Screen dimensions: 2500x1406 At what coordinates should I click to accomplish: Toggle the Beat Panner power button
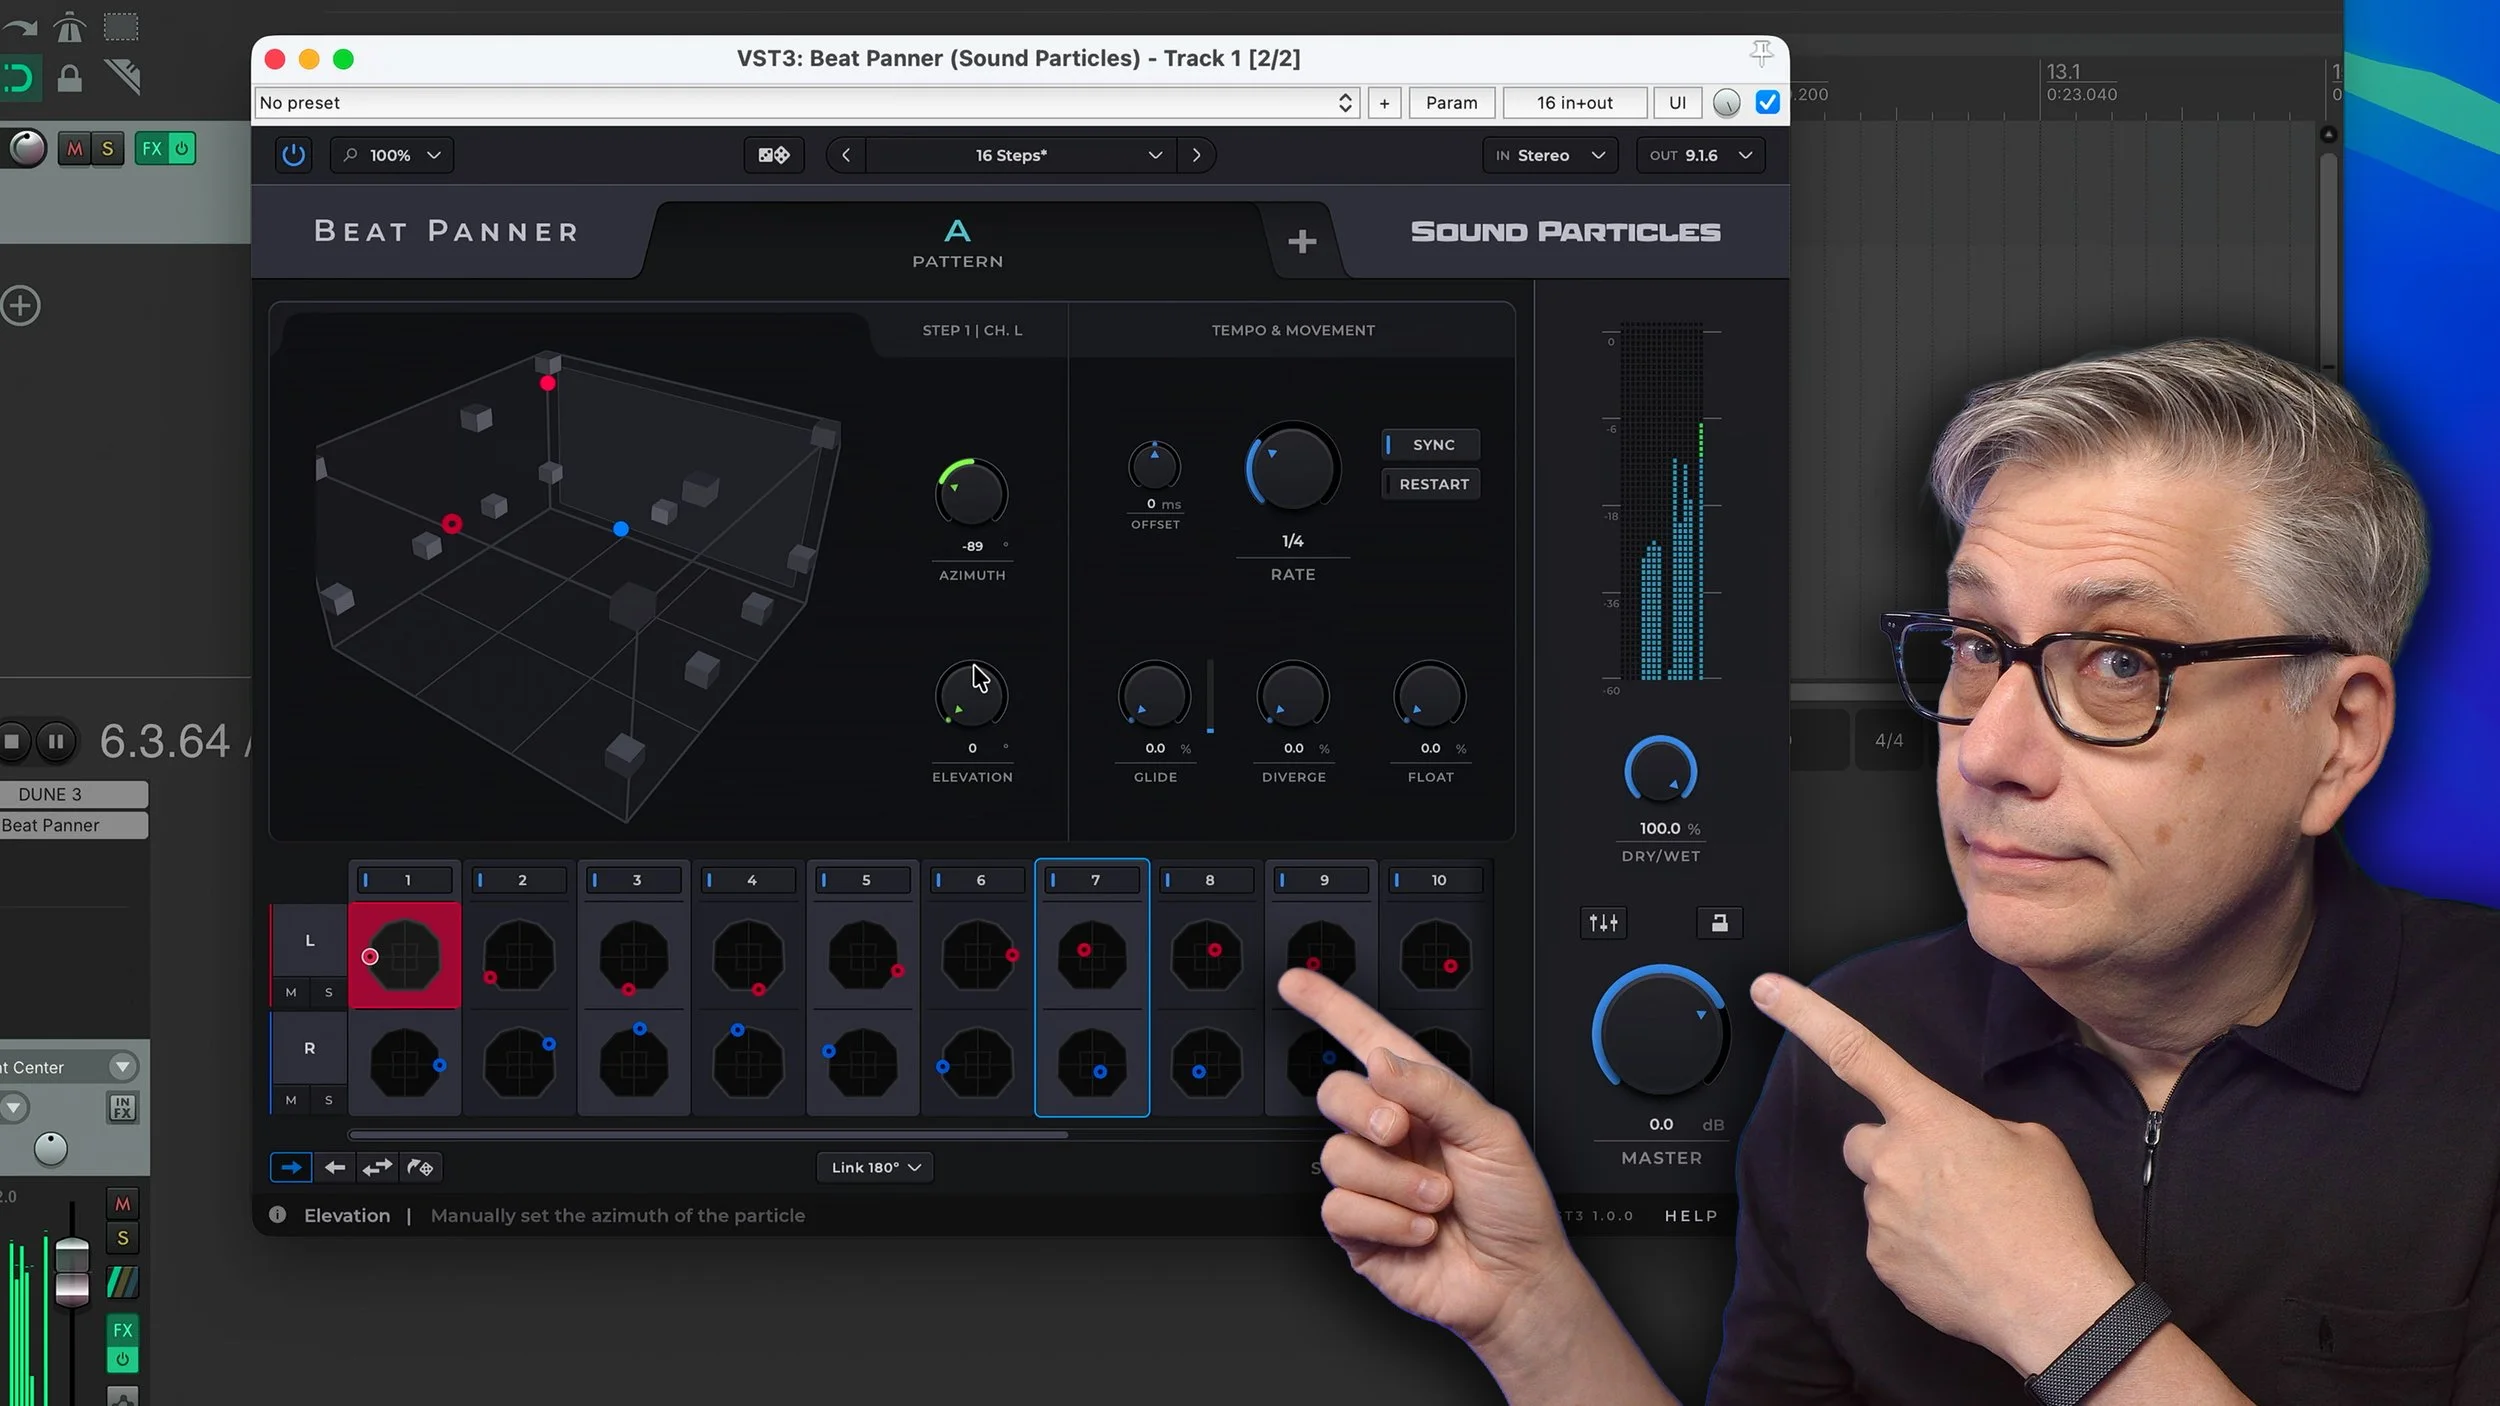click(293, 155)
